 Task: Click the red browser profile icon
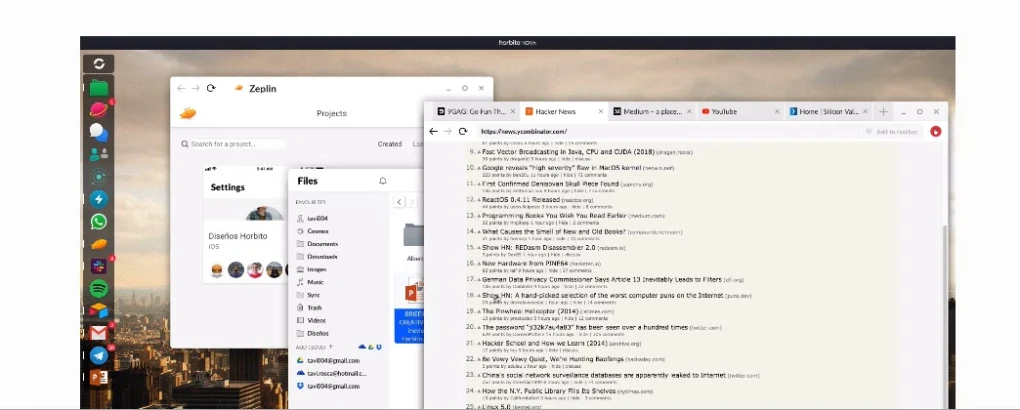tap(936, 131)
